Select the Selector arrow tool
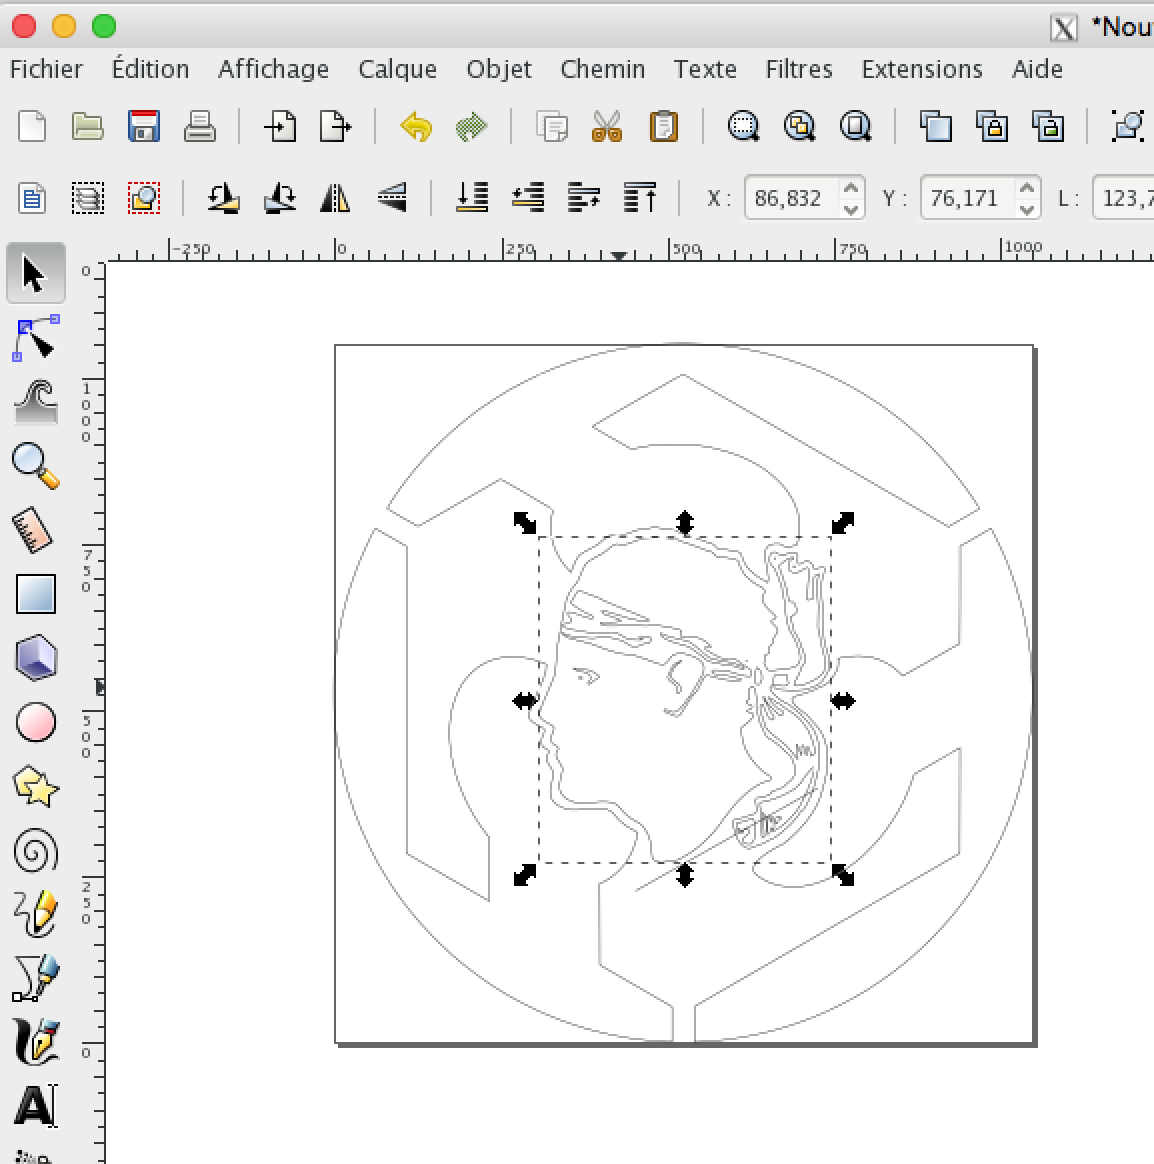Image resolution: width=1154 pixels, height=1164 pixels. pos(36,272)
